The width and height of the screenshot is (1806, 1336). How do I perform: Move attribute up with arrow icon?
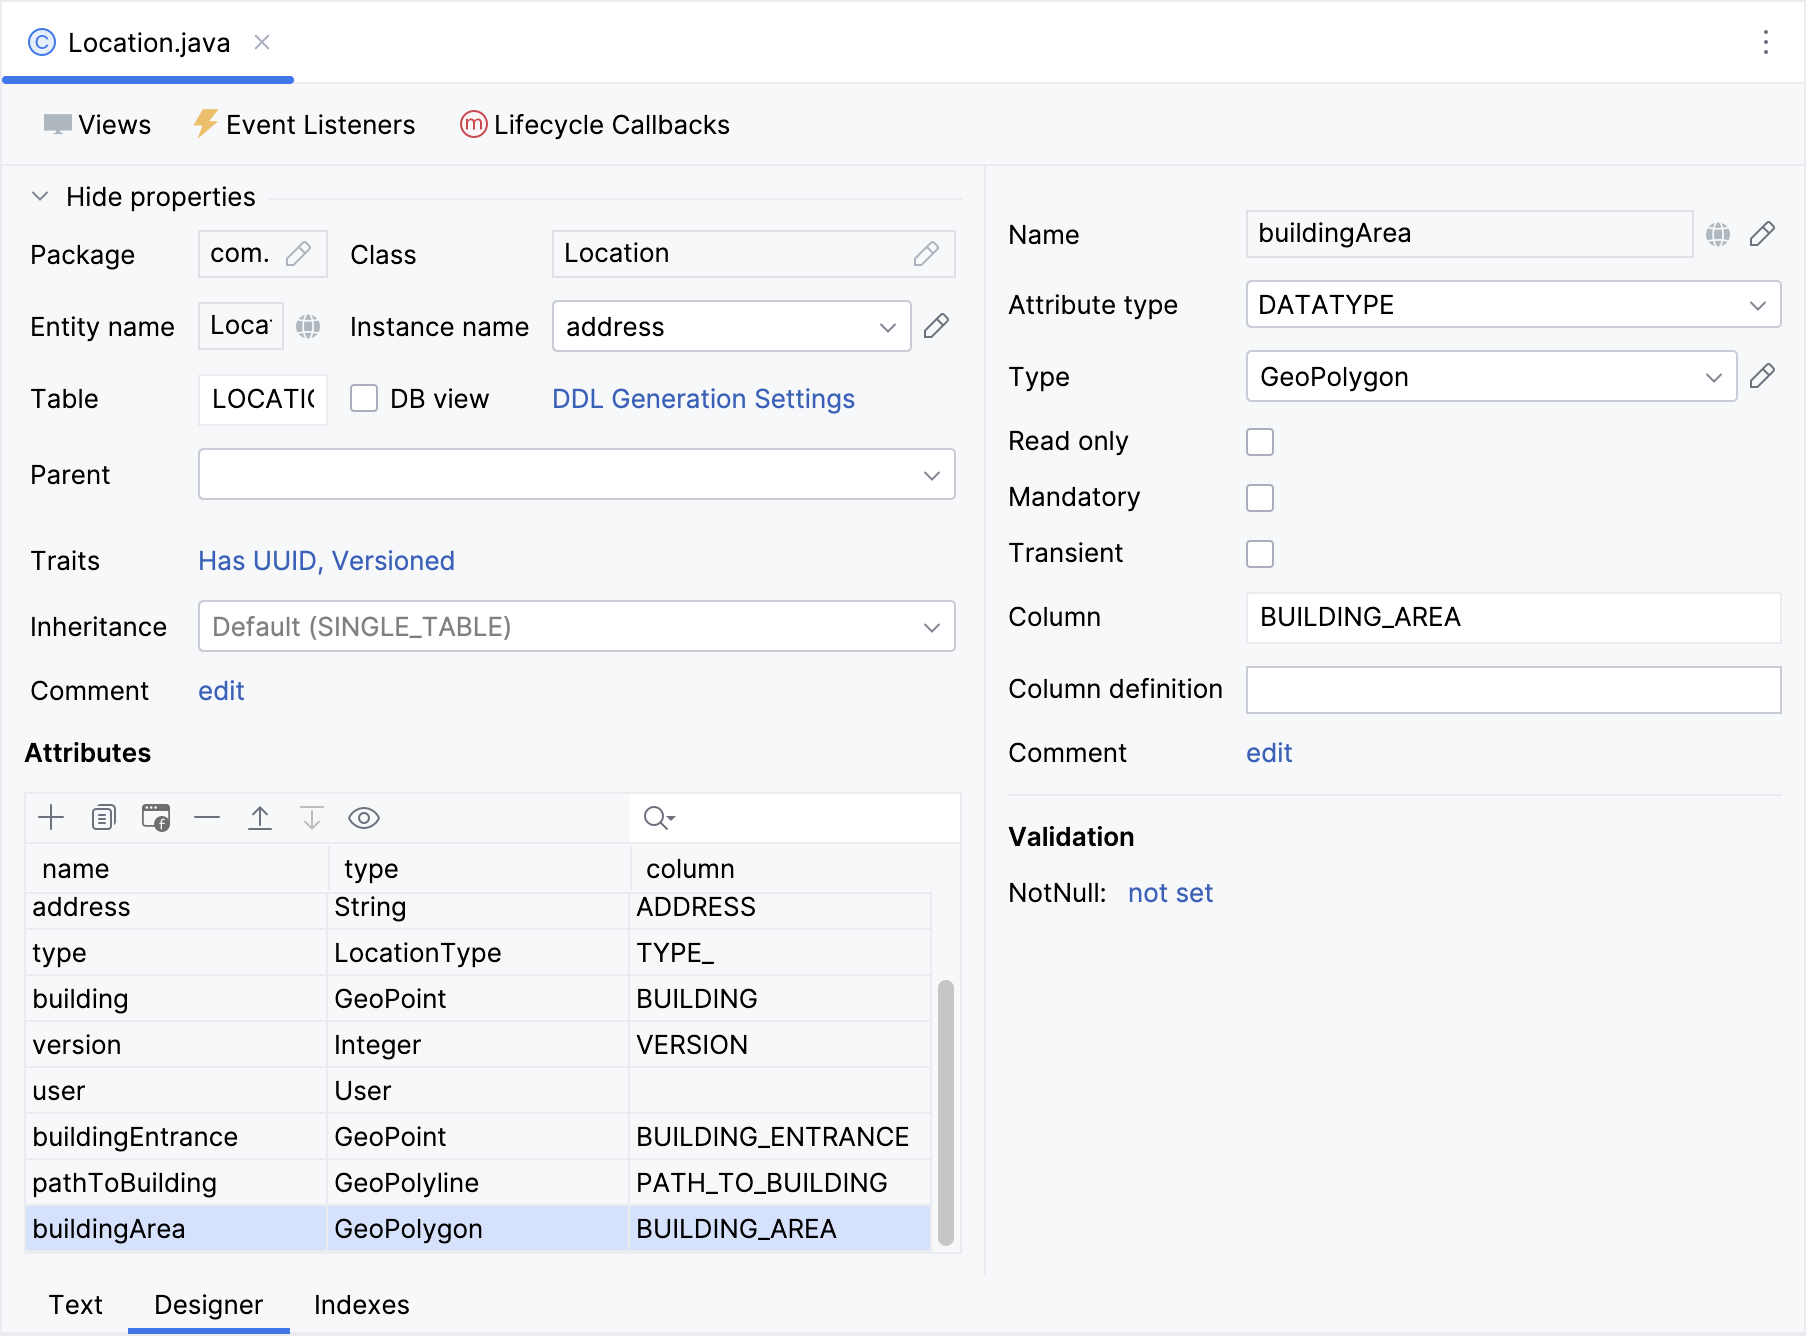260,818
